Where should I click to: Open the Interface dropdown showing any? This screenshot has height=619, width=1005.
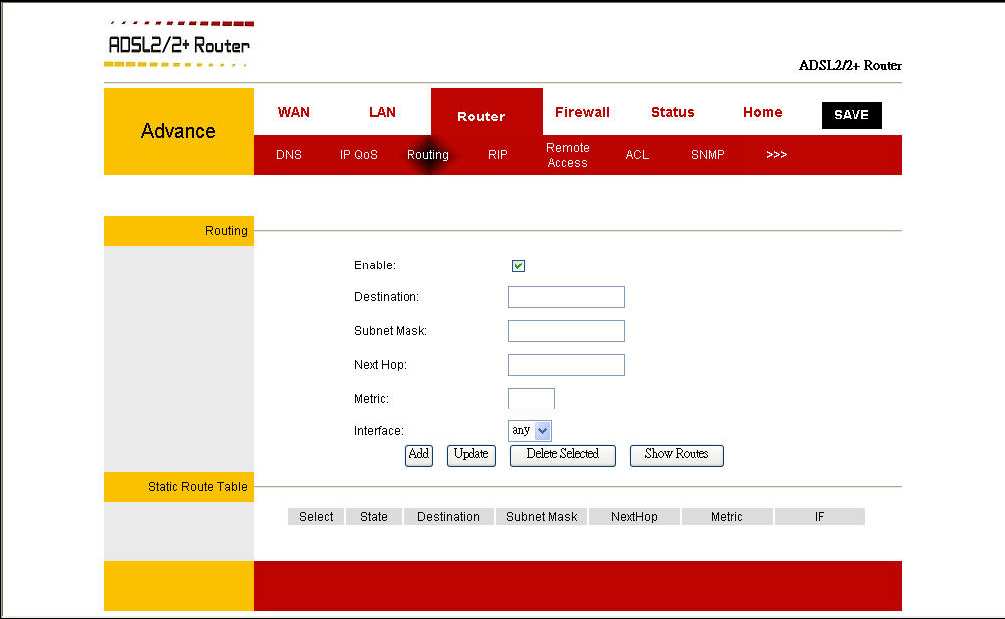coord(530,431)
